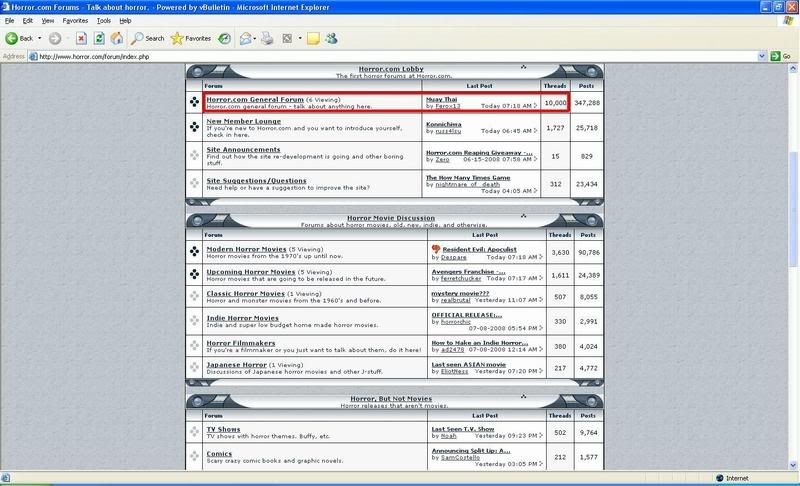Click the Mail envelope toolbar icon
Screen dimensions: 800x486
(245, 38)
